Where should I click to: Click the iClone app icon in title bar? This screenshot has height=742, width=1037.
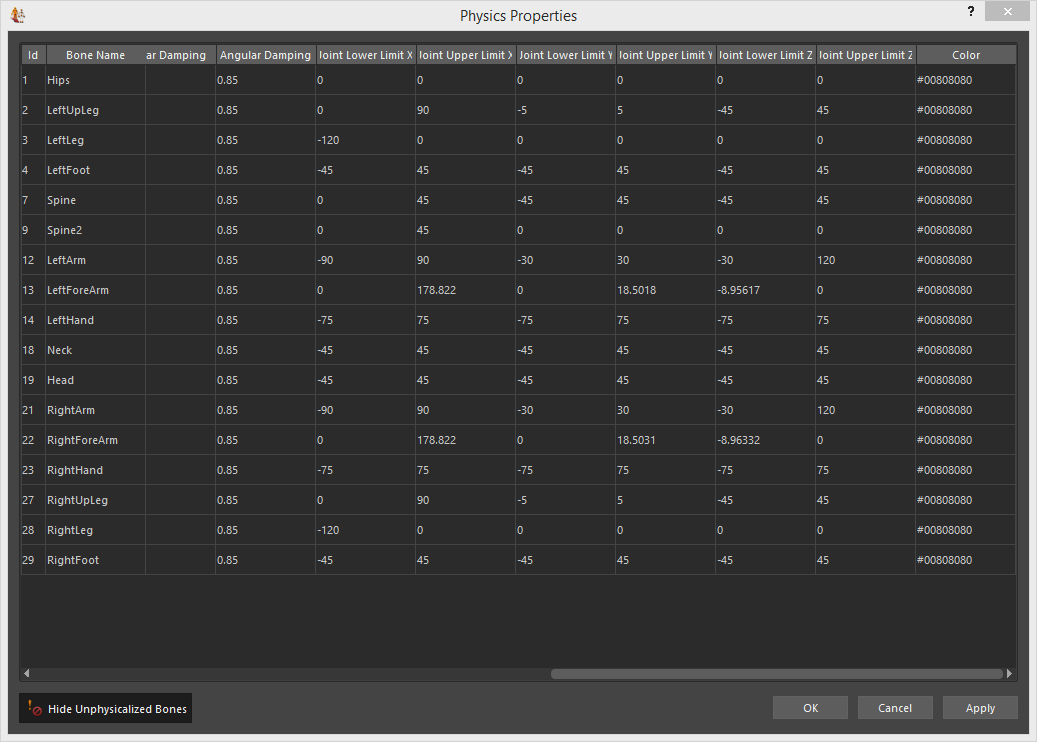[x=18, y=15]
